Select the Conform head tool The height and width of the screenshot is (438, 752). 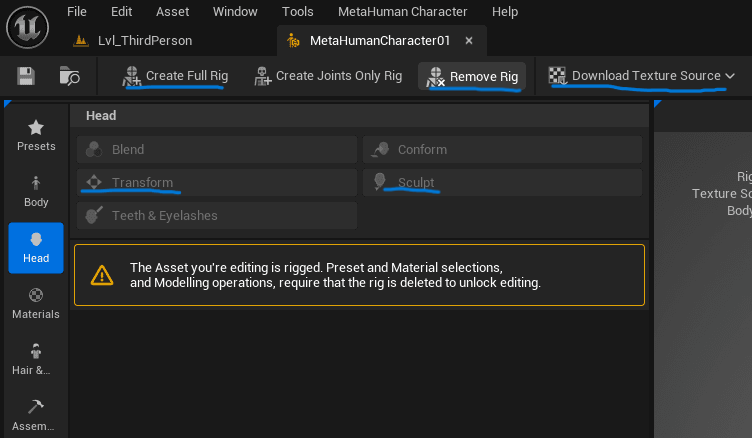pyautogui.click(x=502, y=150)
